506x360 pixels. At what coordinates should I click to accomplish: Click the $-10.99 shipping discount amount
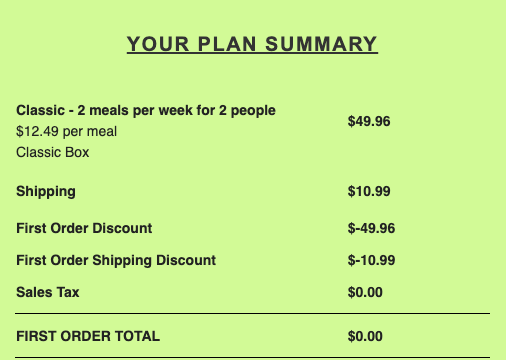coord(371,260)
